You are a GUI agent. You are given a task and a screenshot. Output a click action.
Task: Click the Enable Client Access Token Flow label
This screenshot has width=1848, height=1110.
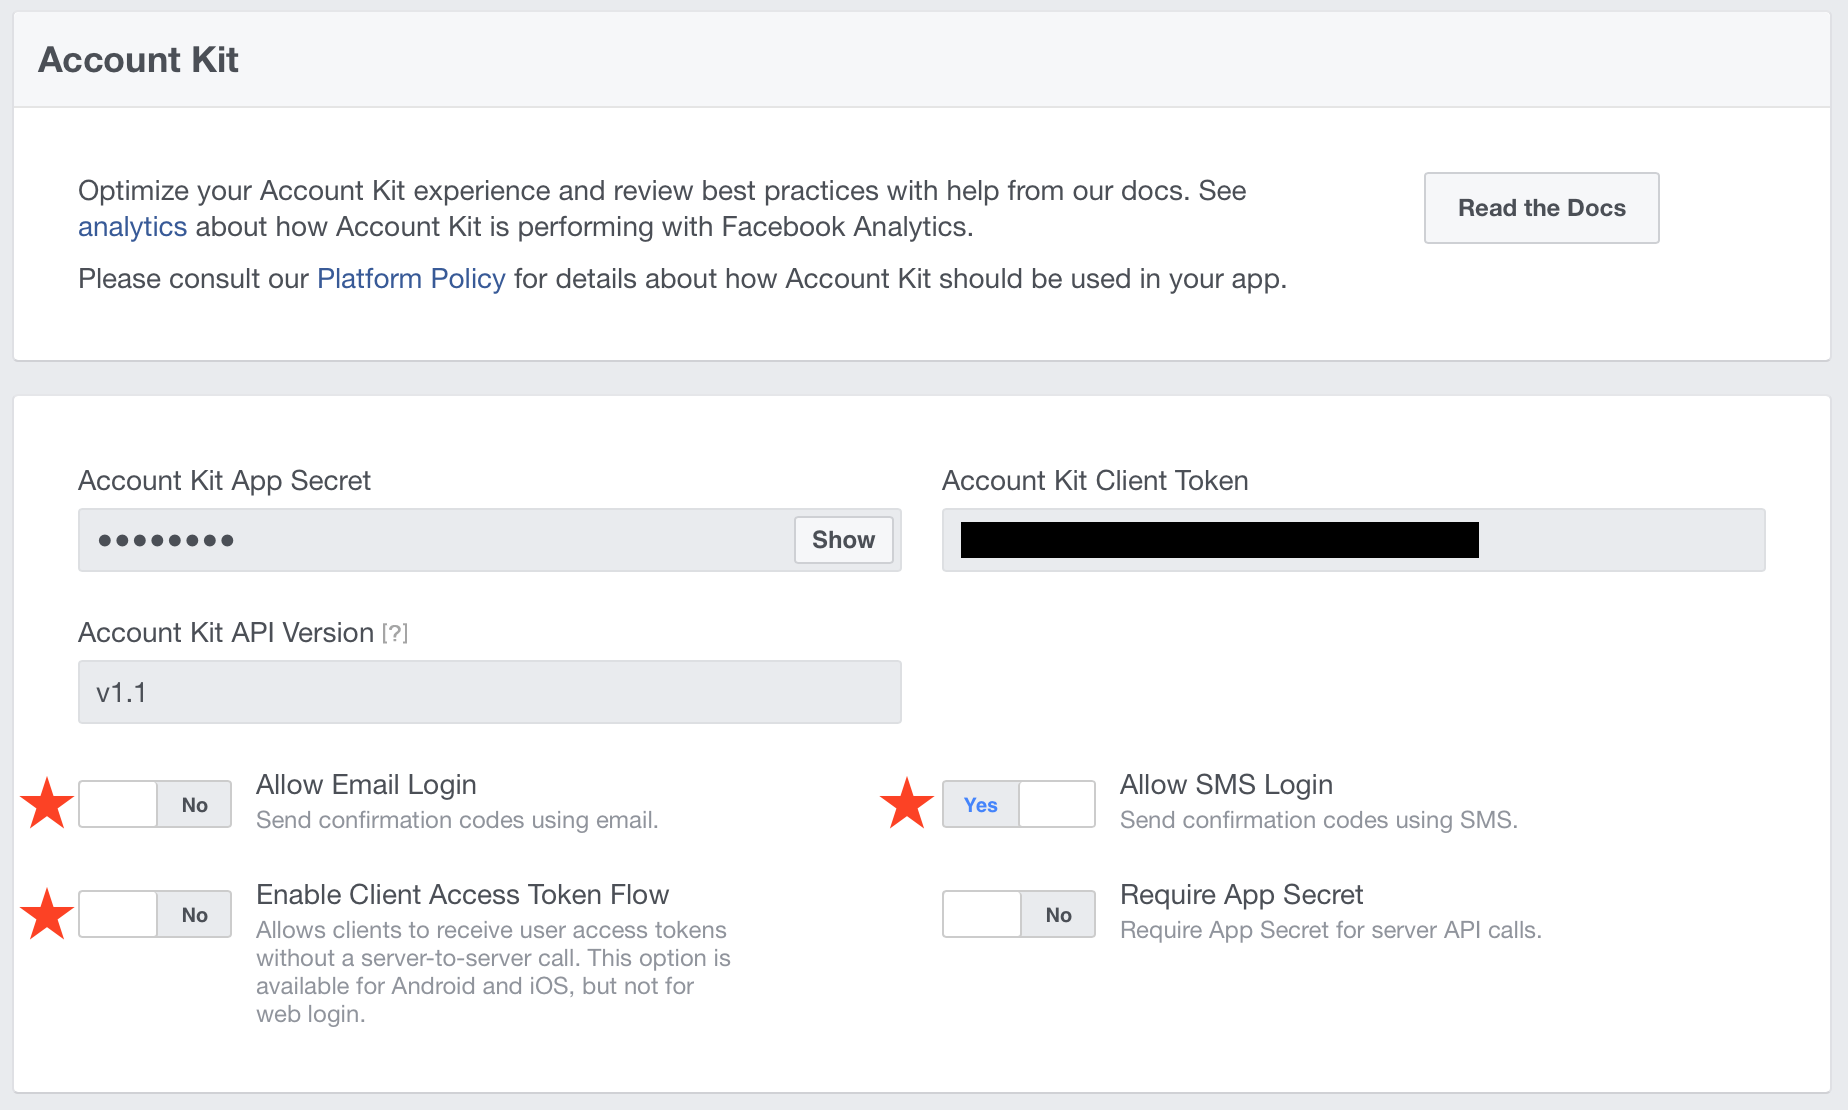(462, 895)
